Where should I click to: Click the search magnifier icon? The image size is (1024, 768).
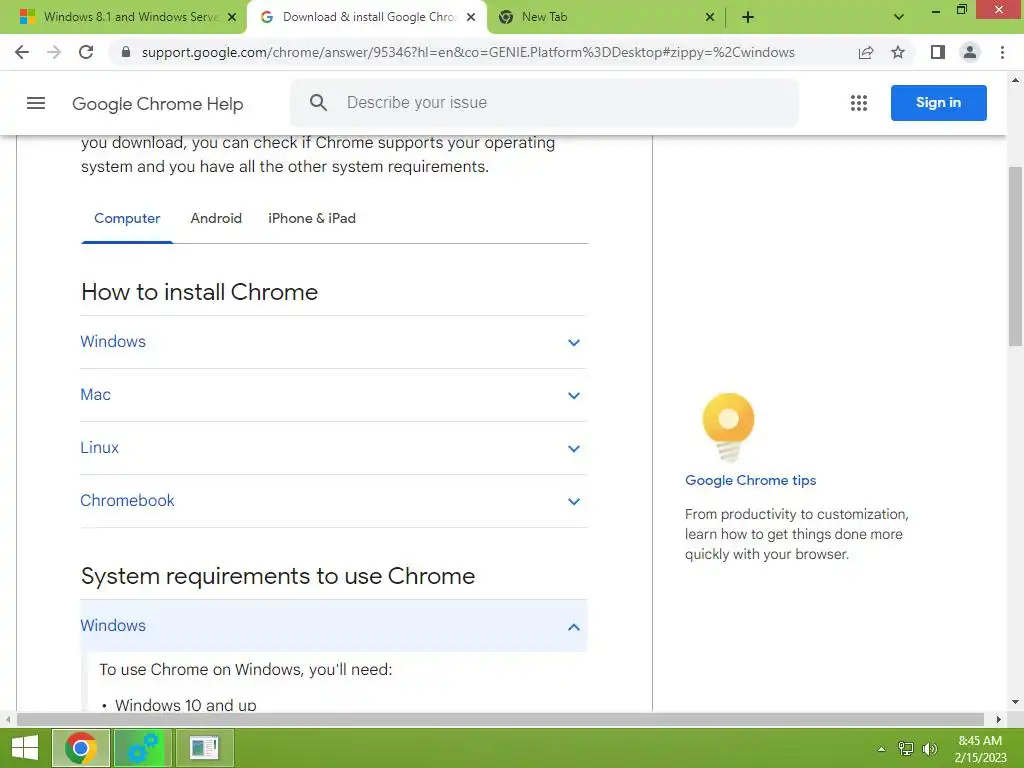(x=318, y=103)
